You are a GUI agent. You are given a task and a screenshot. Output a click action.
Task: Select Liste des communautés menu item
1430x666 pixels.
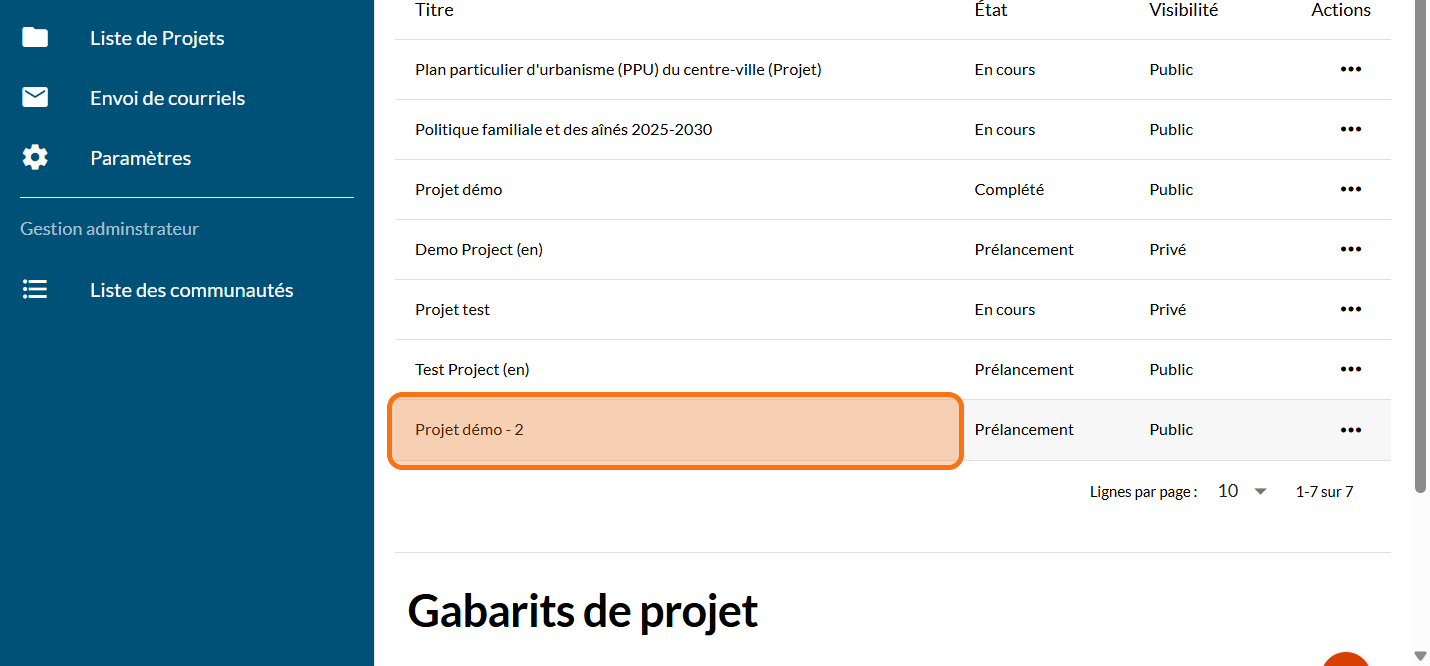[x=191, y=290]
